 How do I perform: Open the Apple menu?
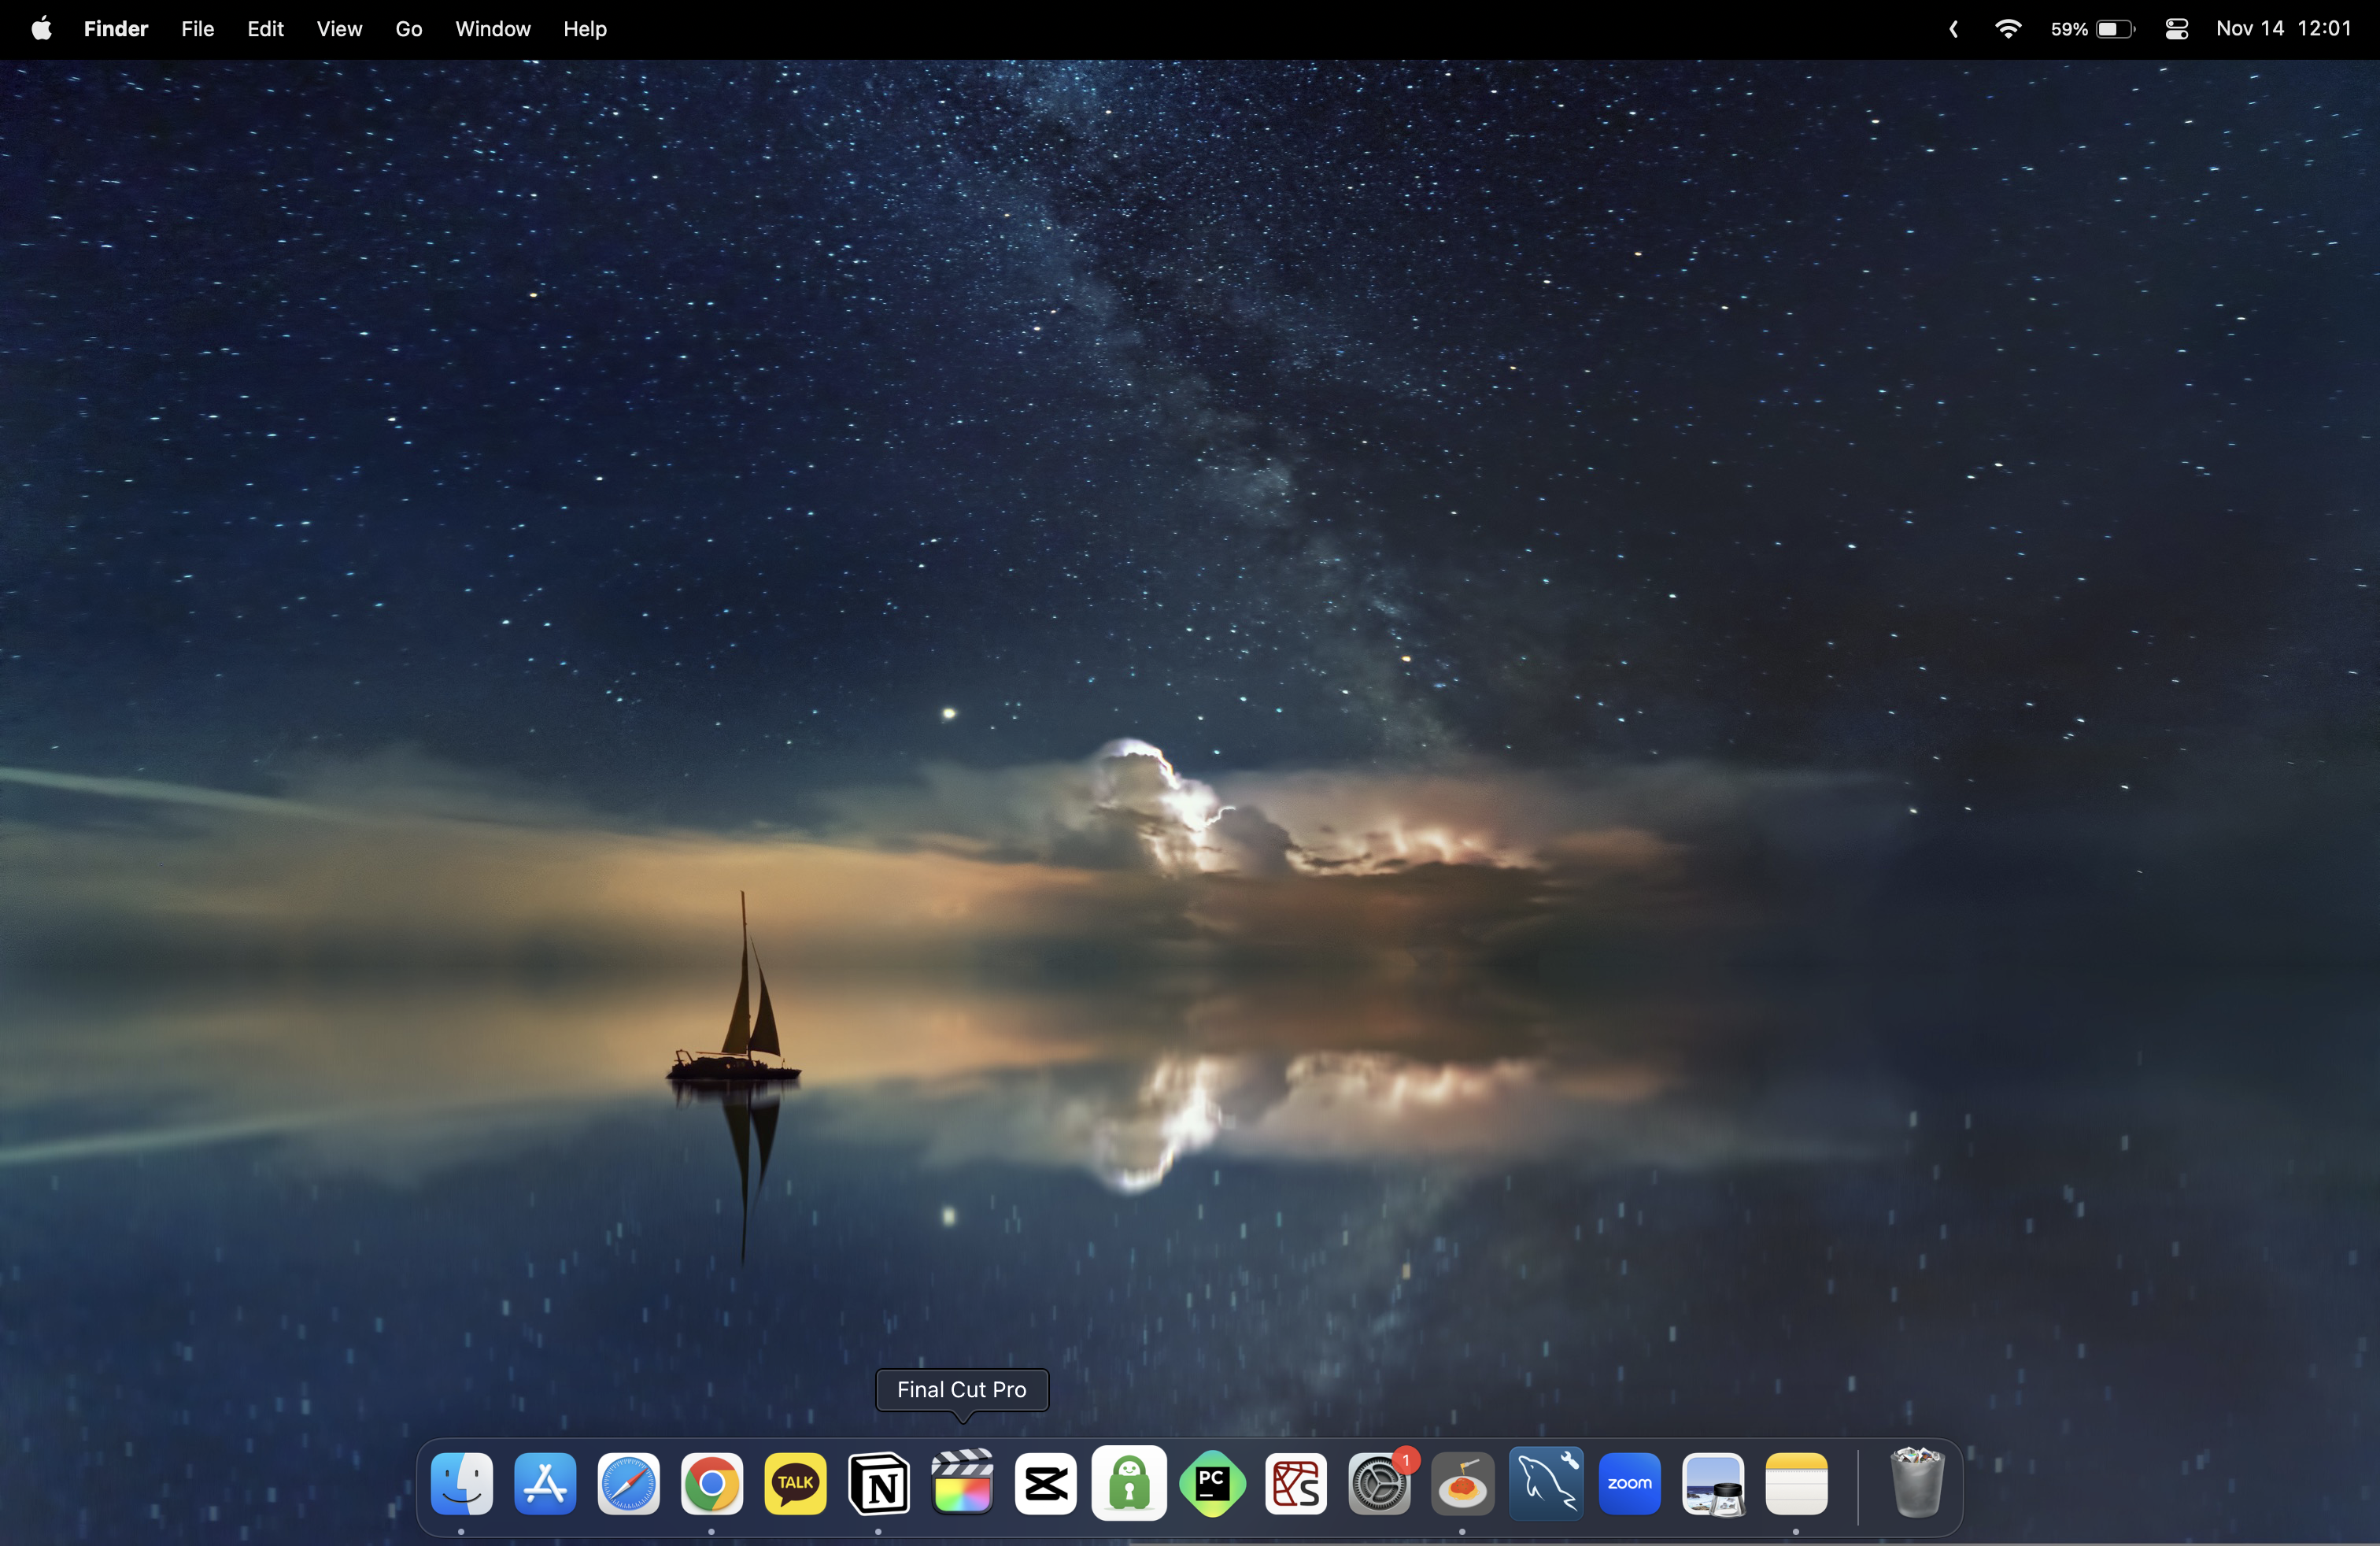(x=41, y=29)
